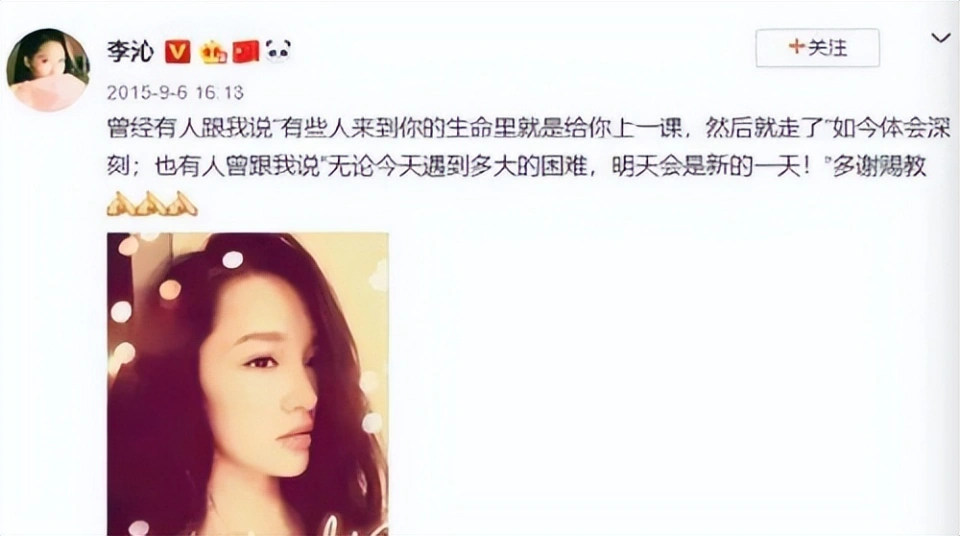Click the orange plus sign in 关注
The image size is (960, 536).
click(x=796, y=47)
